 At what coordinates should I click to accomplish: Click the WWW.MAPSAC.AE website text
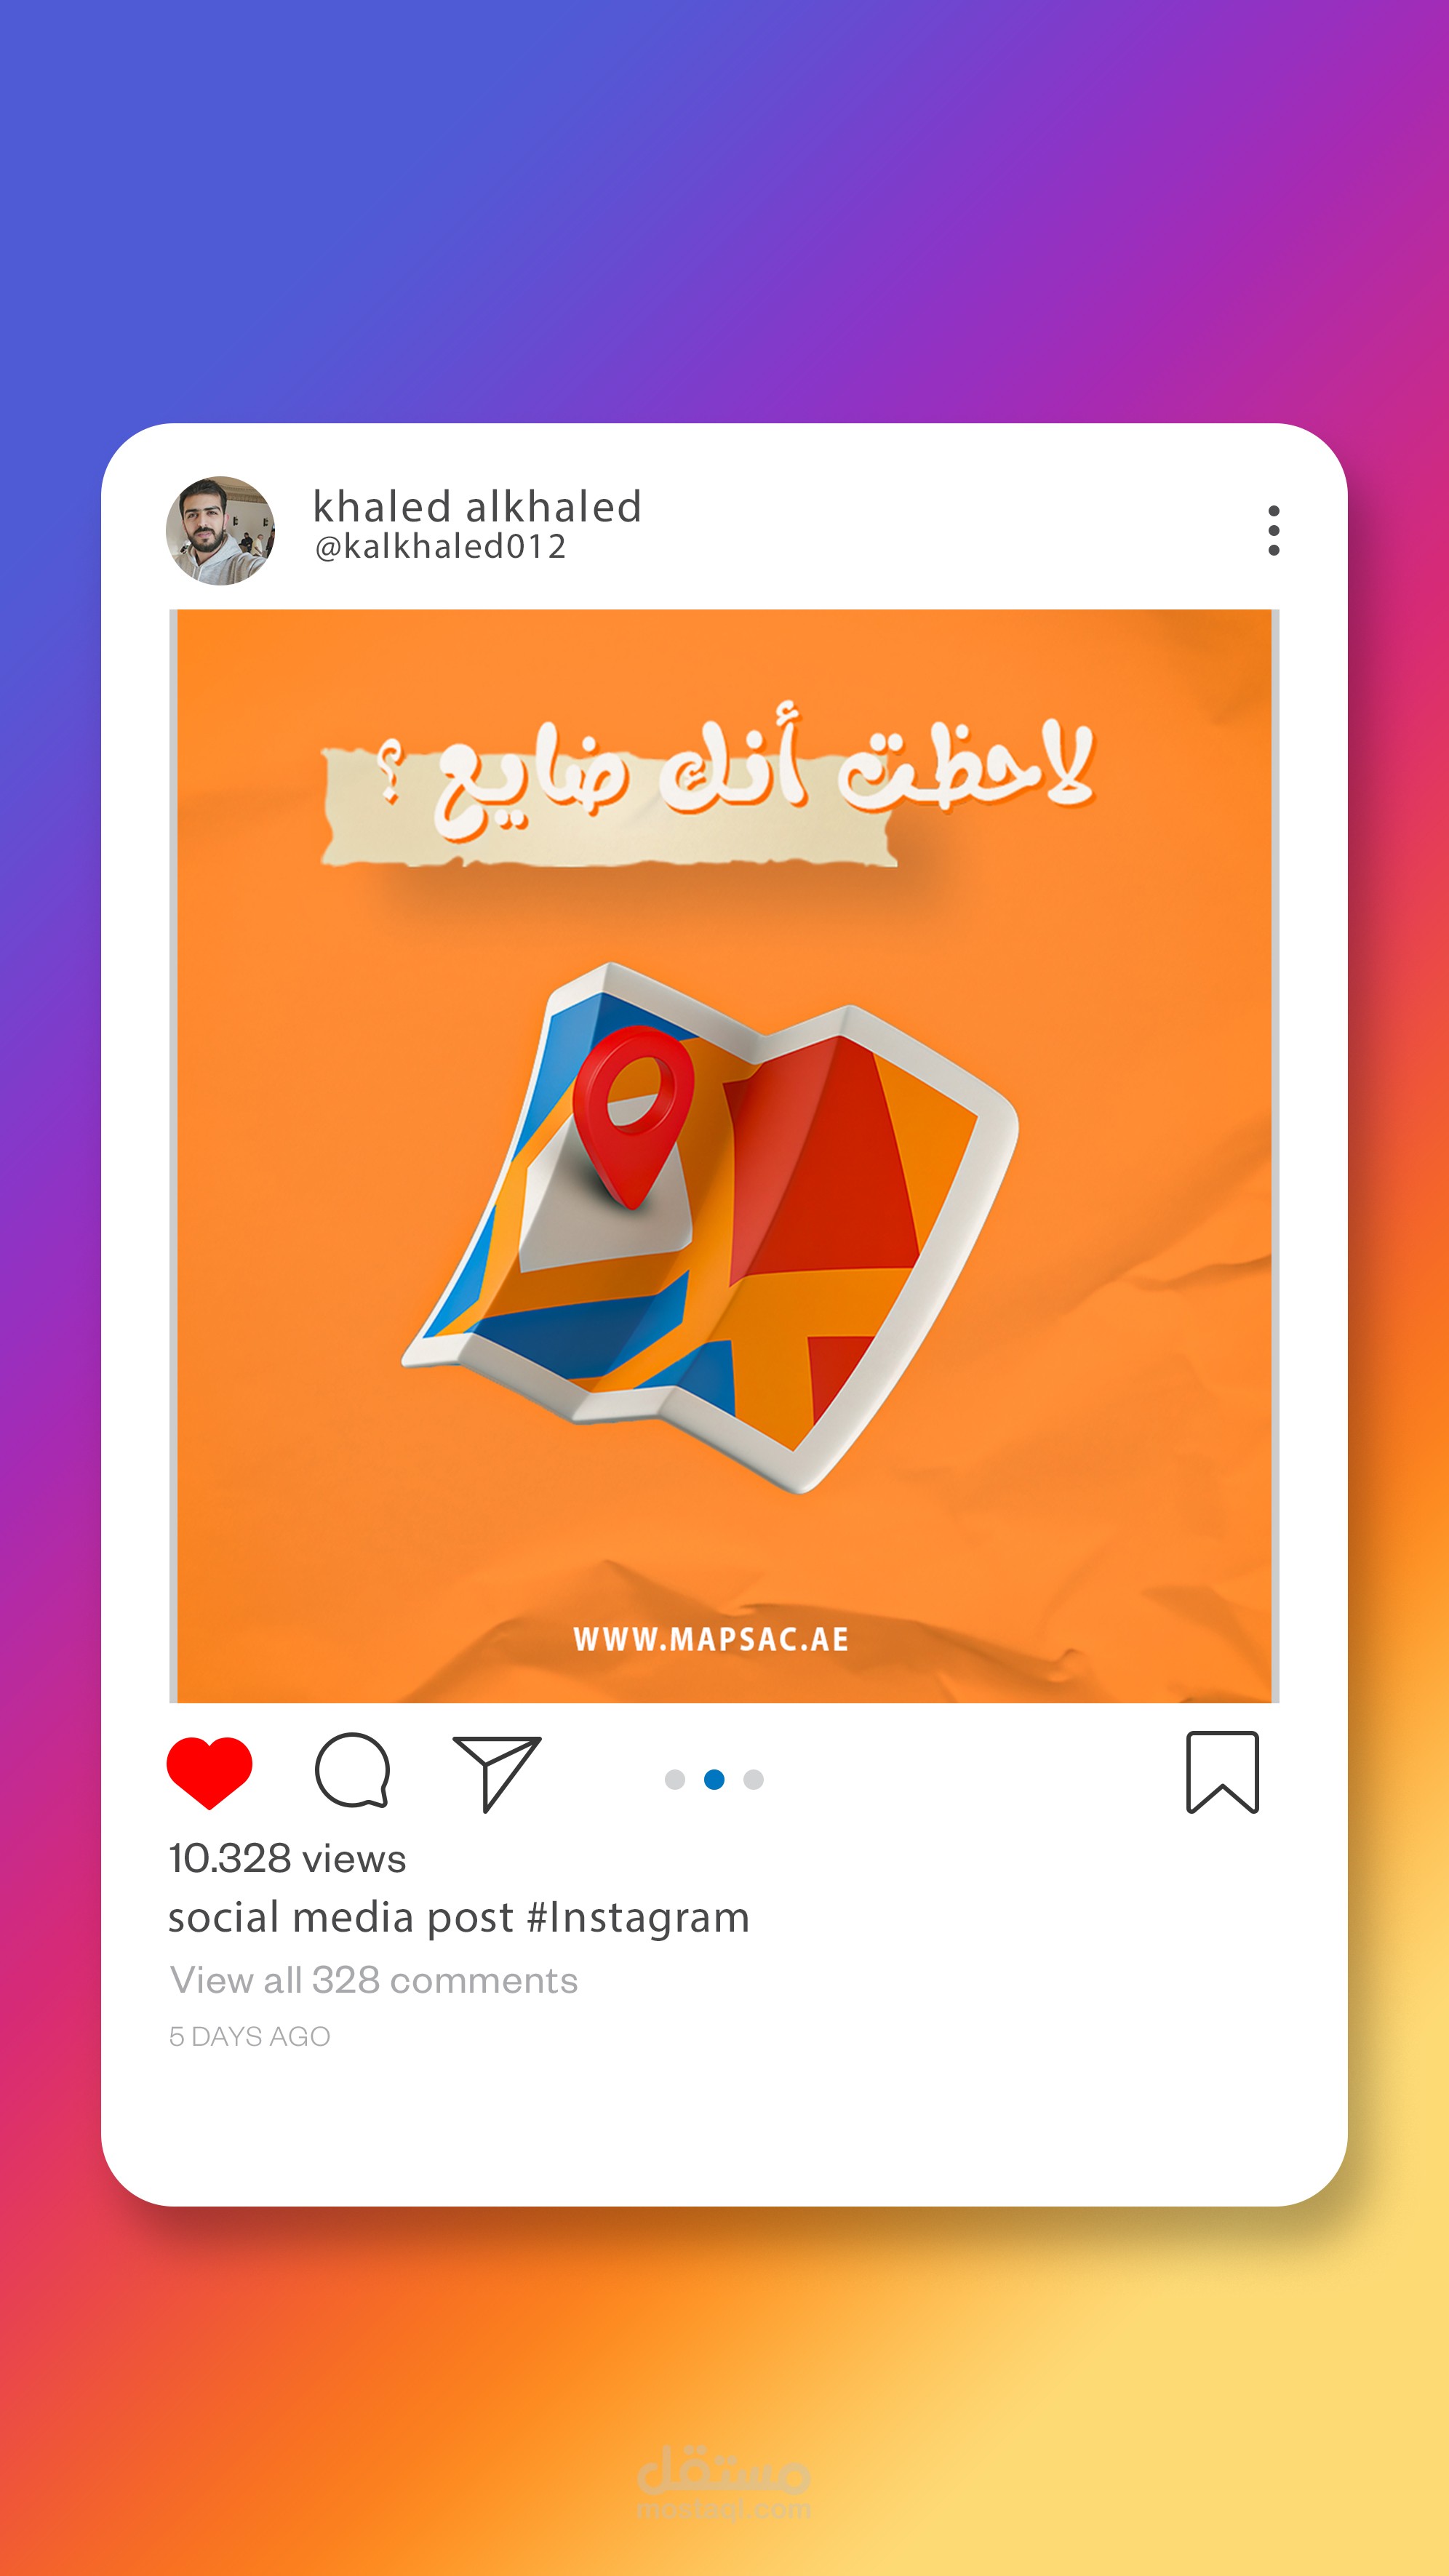(x=711, y=1639)
